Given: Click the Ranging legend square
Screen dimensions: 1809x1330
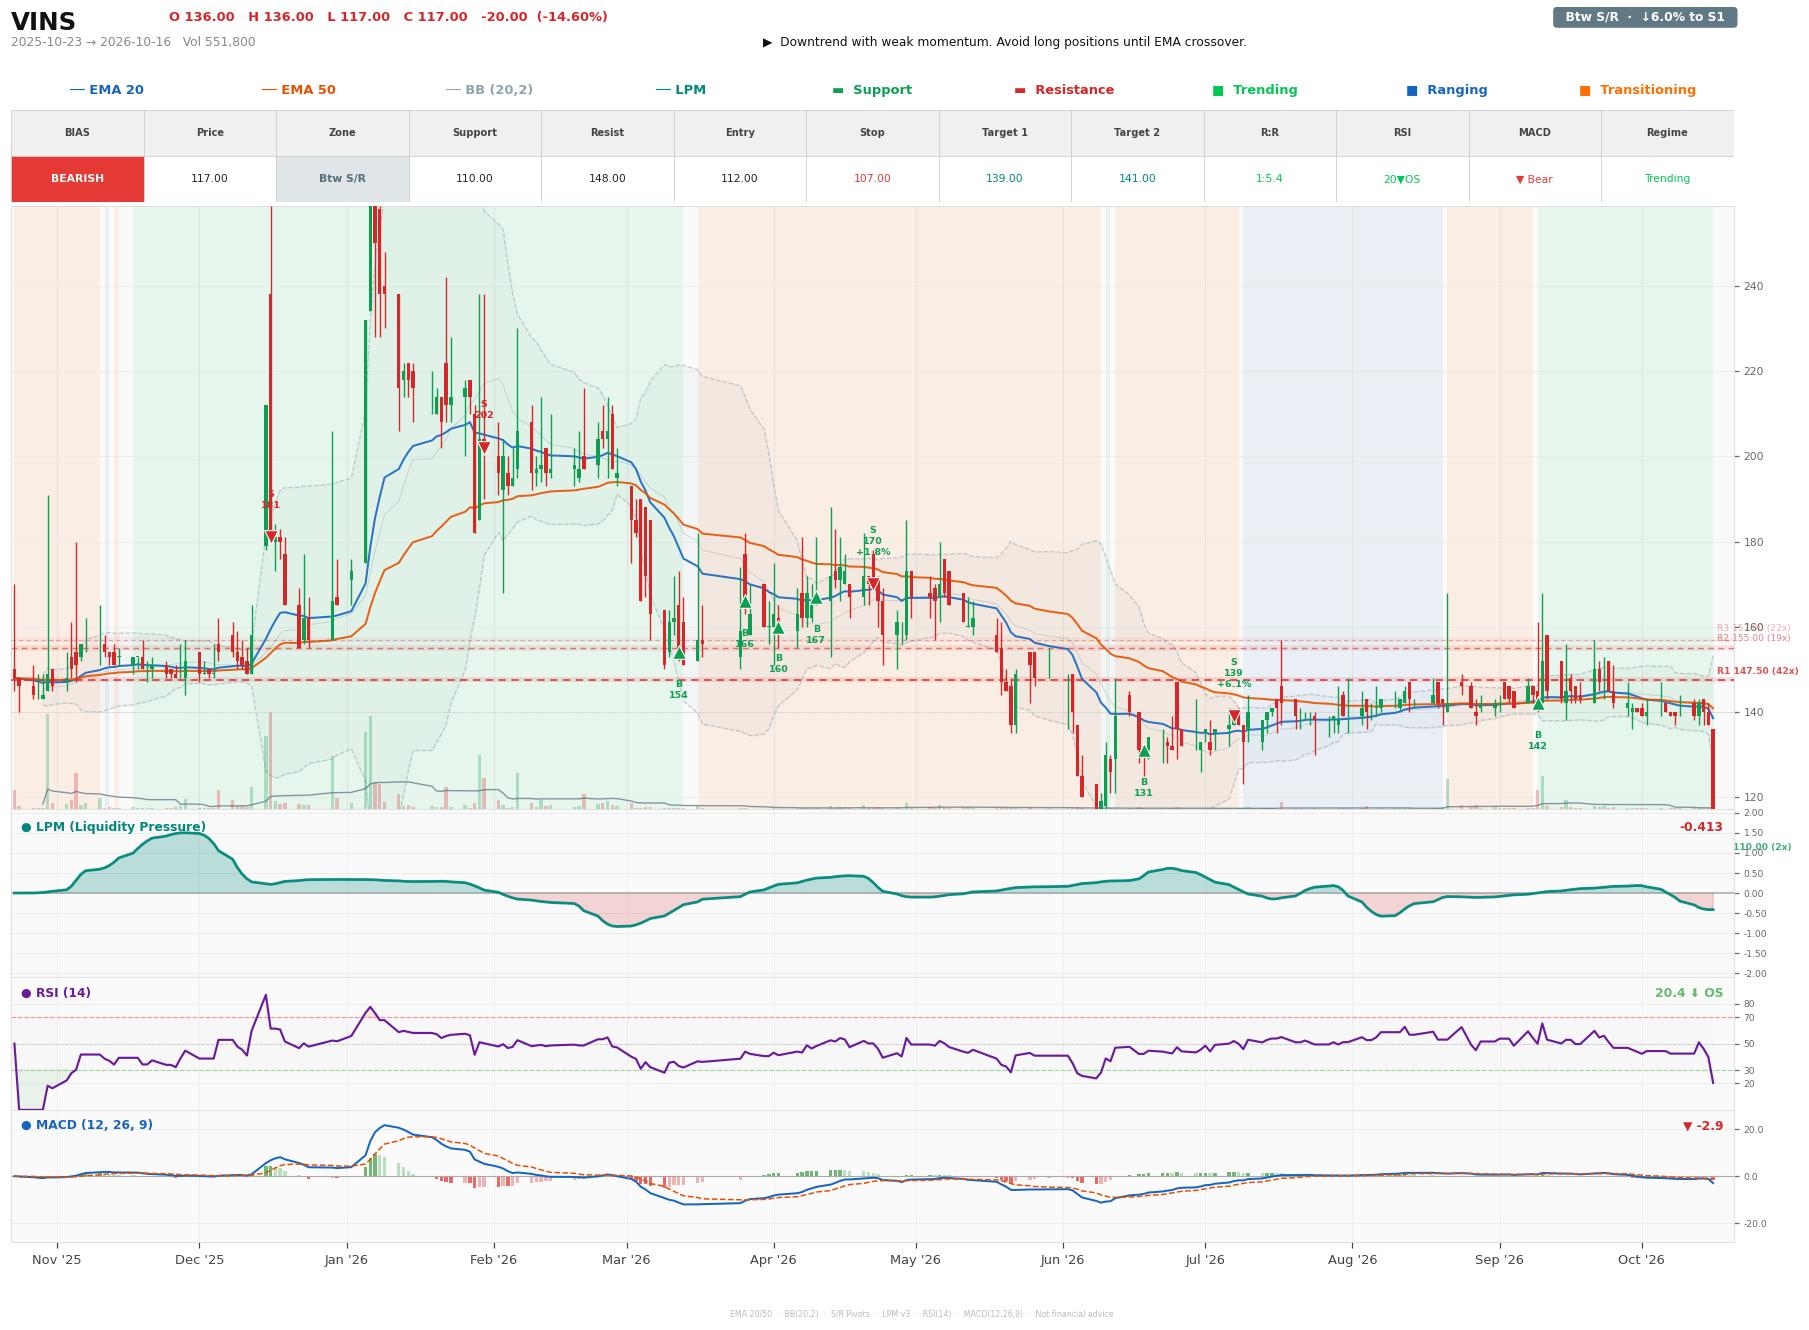Looking at the screenshot, I should pos(1411,90).
